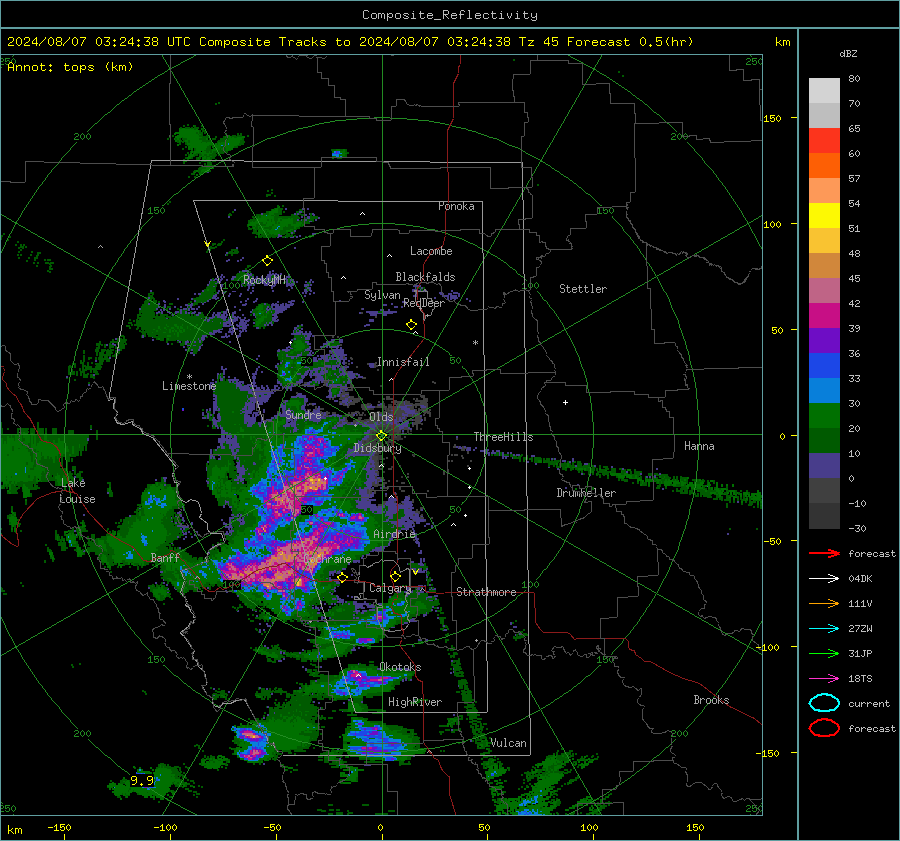Click the ThreeHills label on the map

(503, 437)
